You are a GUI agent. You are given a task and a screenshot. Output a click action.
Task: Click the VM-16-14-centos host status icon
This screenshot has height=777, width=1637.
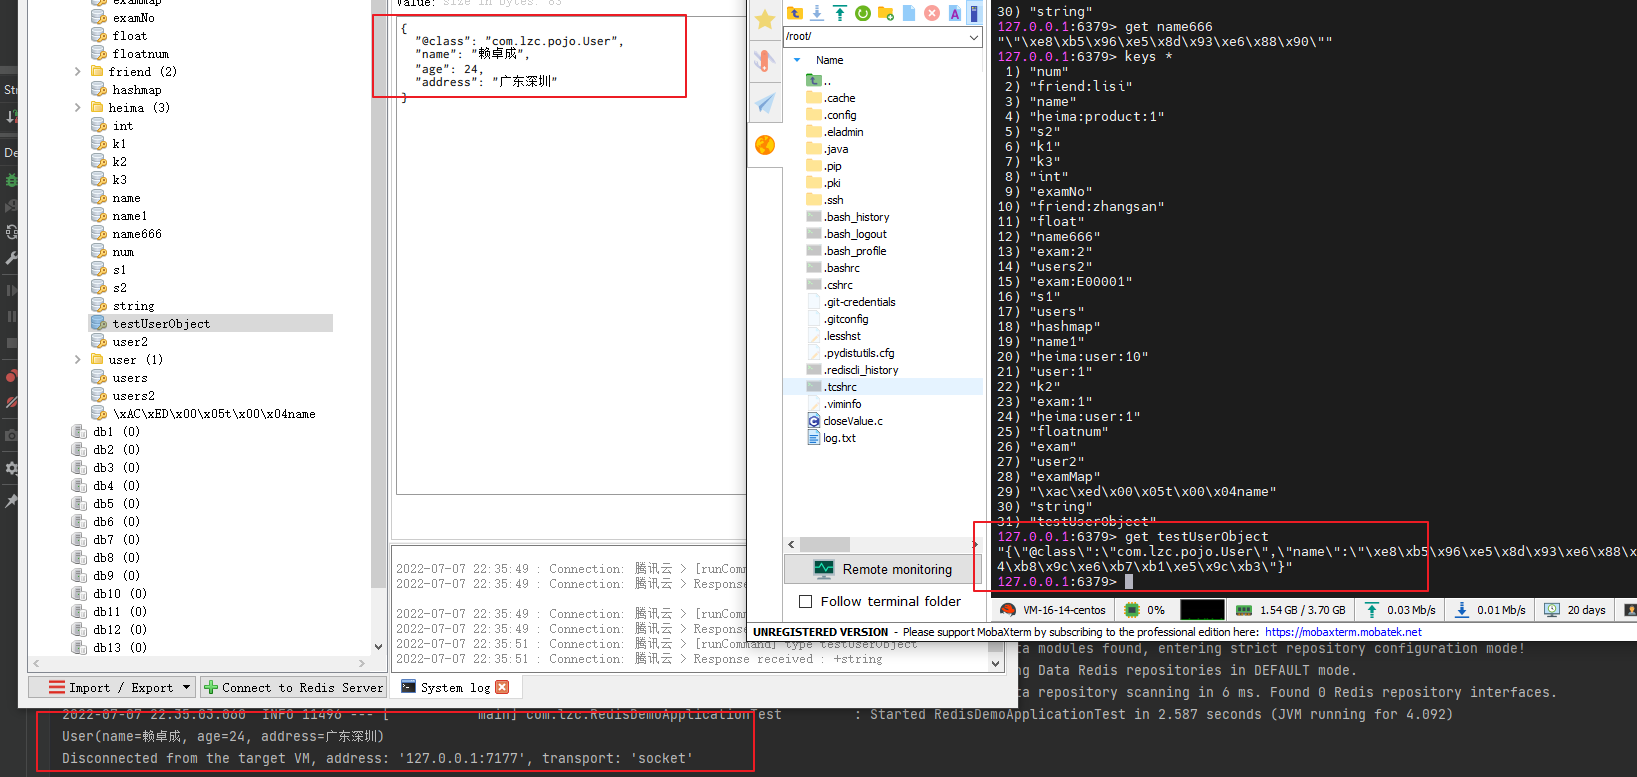(1008, 609)
